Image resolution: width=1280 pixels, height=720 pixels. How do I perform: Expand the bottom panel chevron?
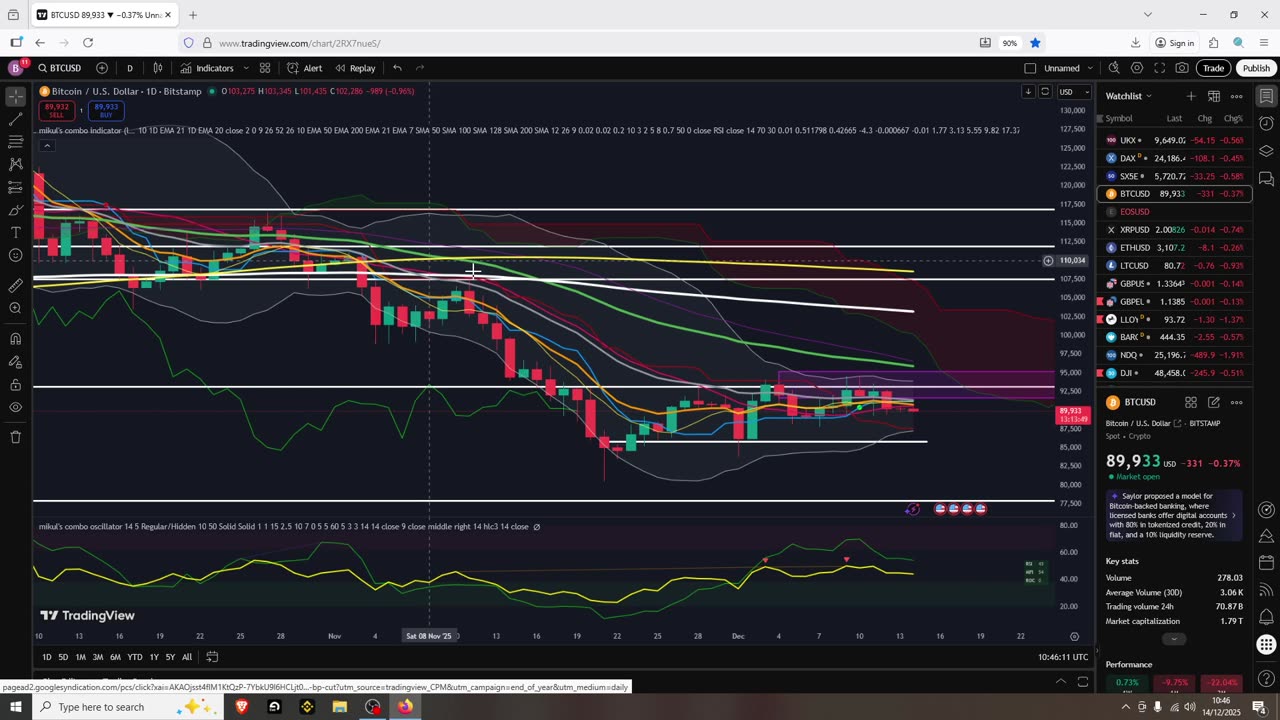1061,682
